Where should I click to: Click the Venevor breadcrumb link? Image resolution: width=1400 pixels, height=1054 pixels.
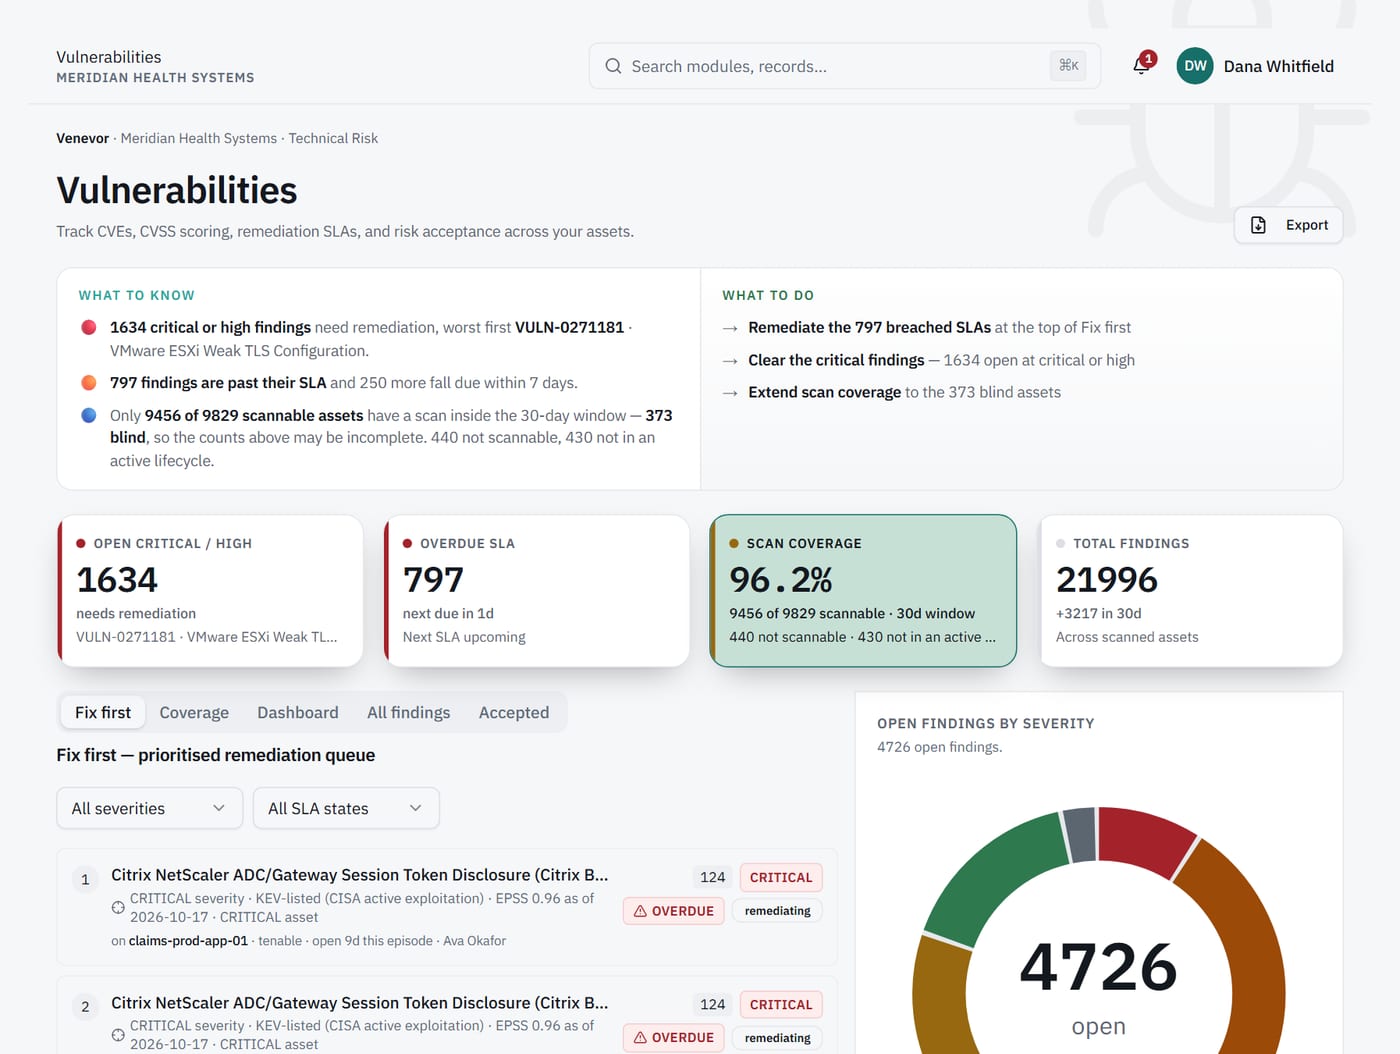click(x=82, y=138)
